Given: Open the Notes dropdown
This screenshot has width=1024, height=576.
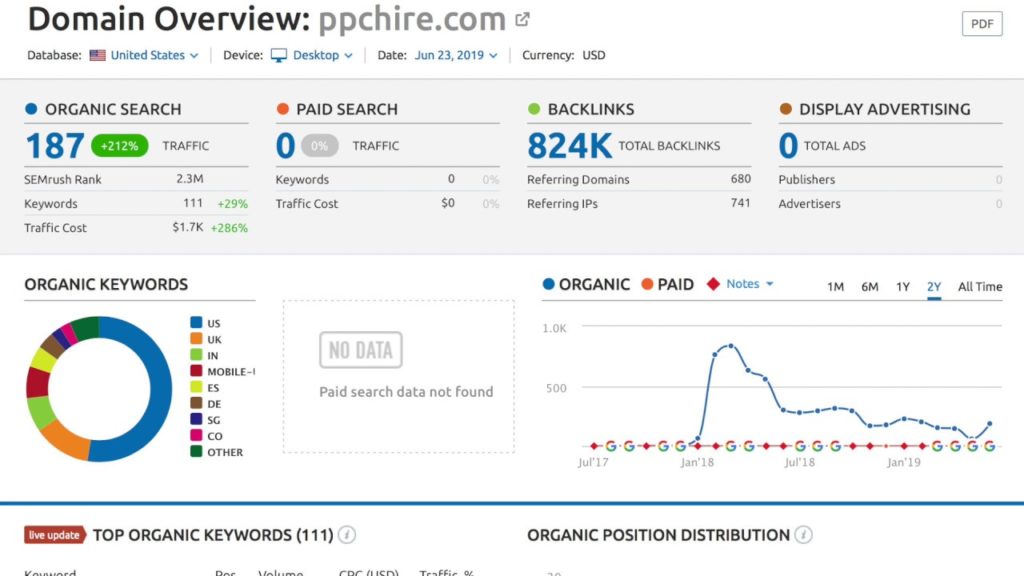Looking at the screenshot, I should [750, 283].
